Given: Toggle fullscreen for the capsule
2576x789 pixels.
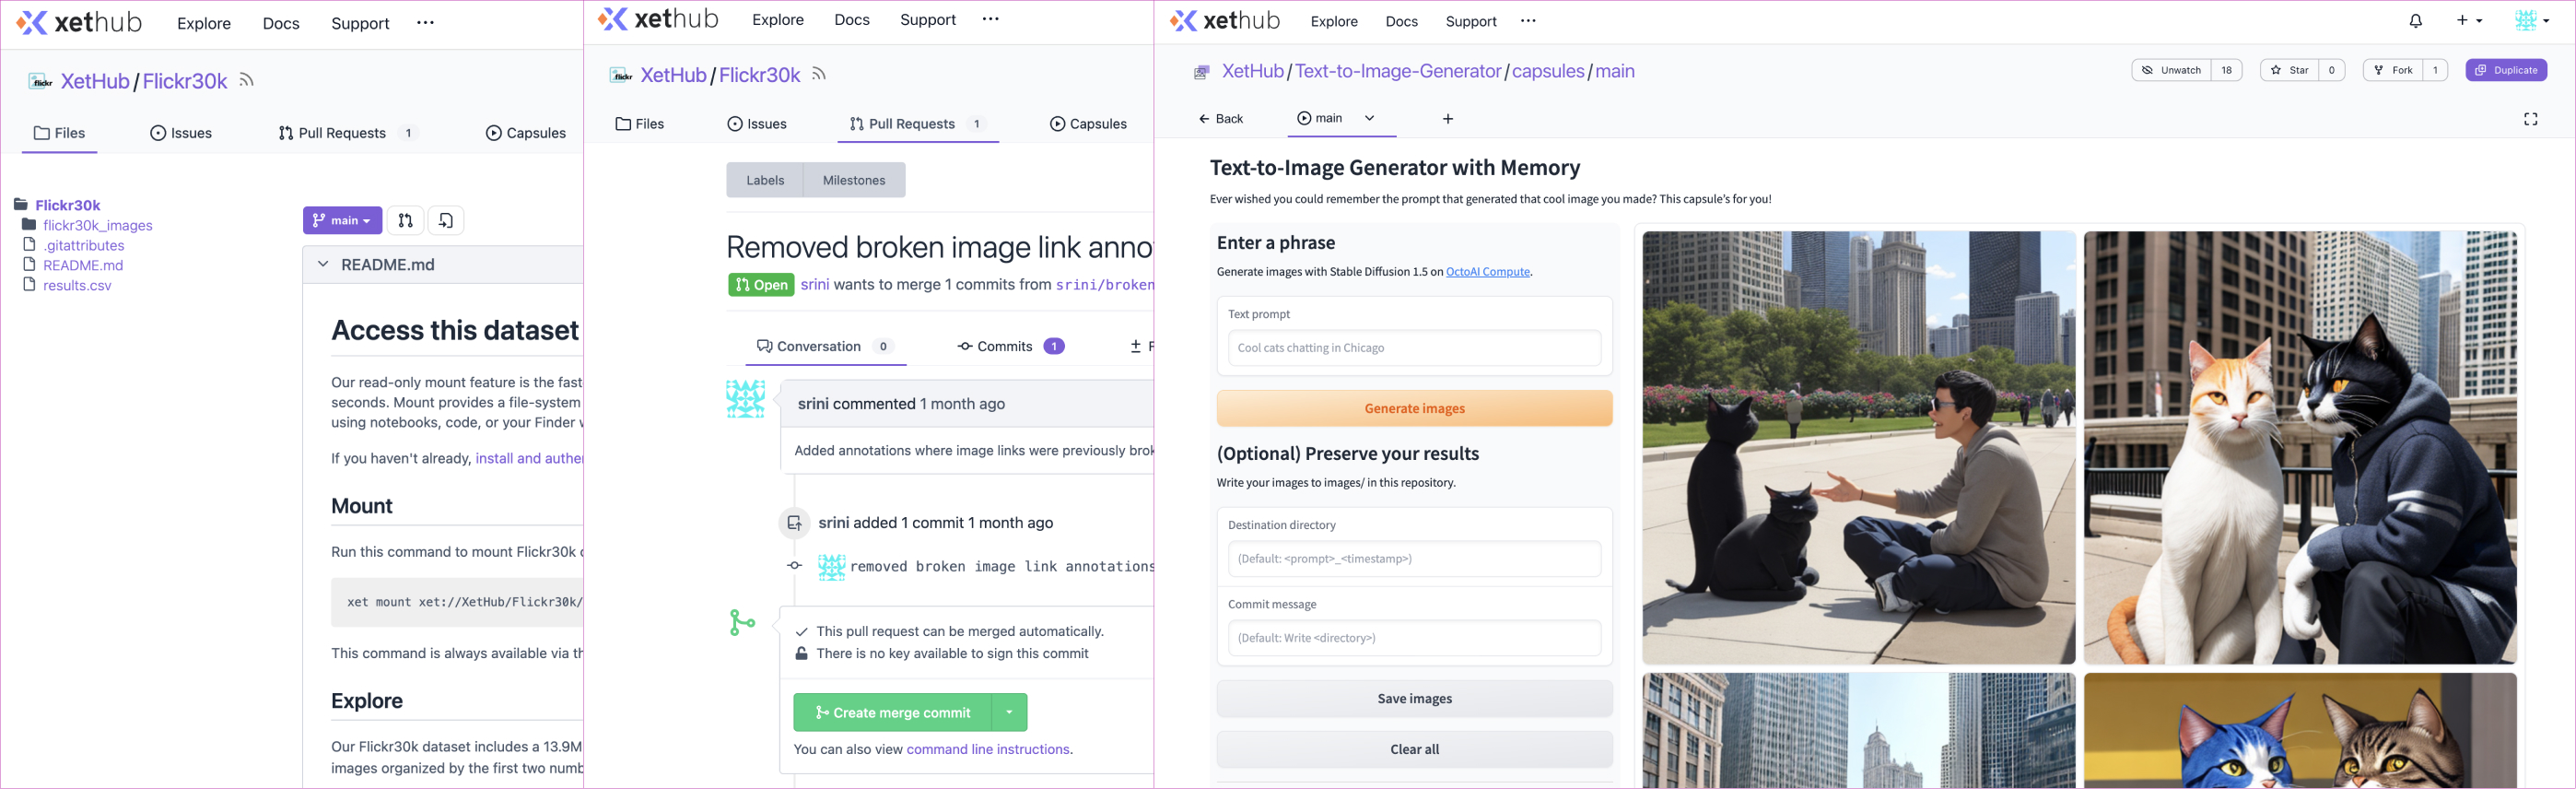Looking at the screenshot, I should (2530, 119).
